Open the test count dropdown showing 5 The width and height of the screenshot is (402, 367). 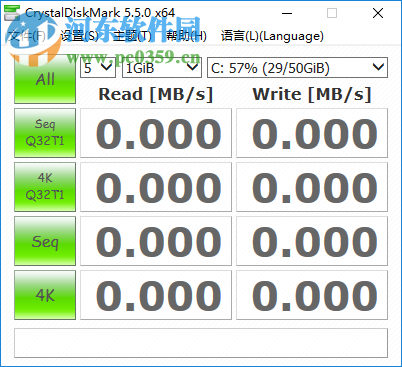[x=98, y=68]
